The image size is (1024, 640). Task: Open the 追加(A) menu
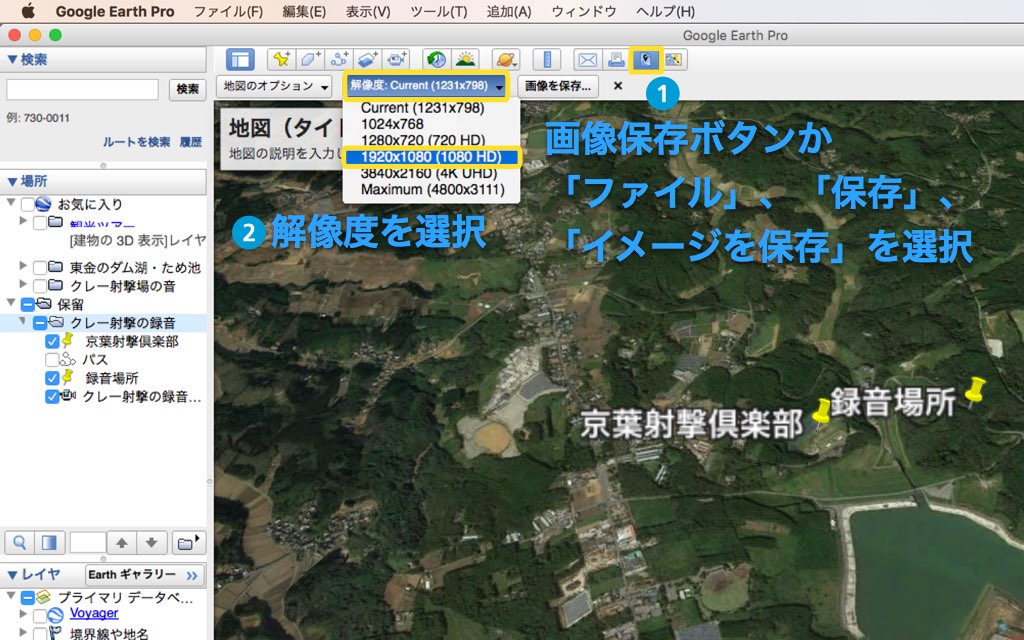click(509, 12)
